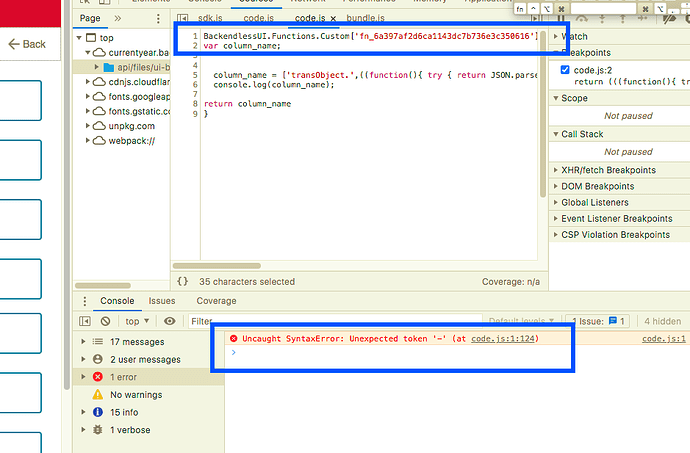Select the 15 info row
690x453 pixels.
pos(149,412)
